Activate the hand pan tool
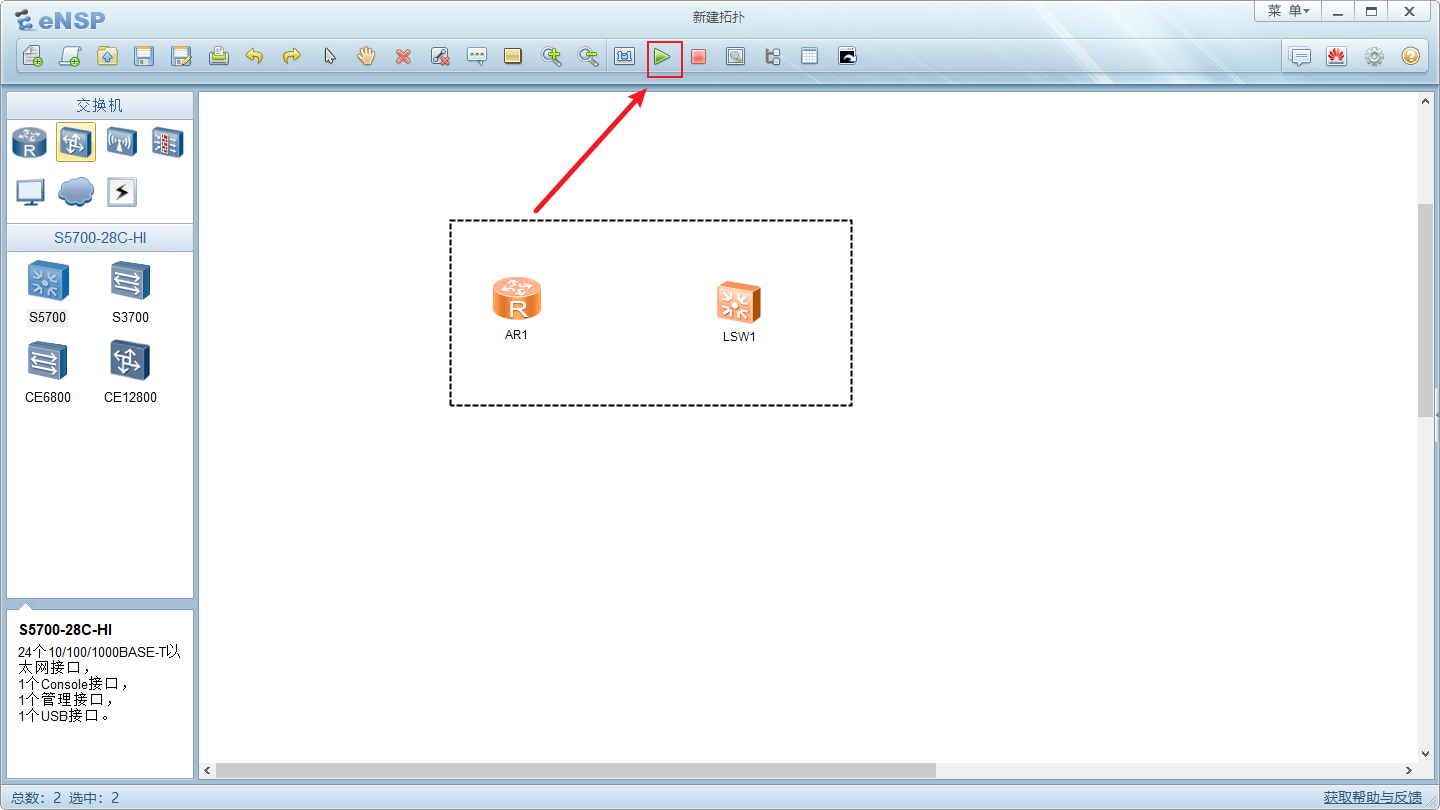The width and height of the screenshot is (1440, 810). [x=366, y=56]
